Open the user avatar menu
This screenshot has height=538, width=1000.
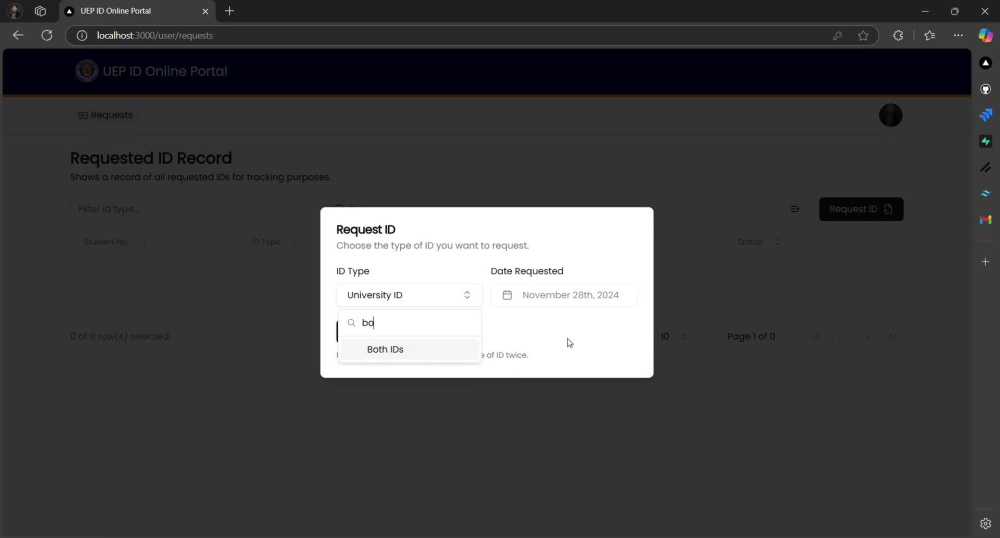pyautogui.click(x=890, y=115)
